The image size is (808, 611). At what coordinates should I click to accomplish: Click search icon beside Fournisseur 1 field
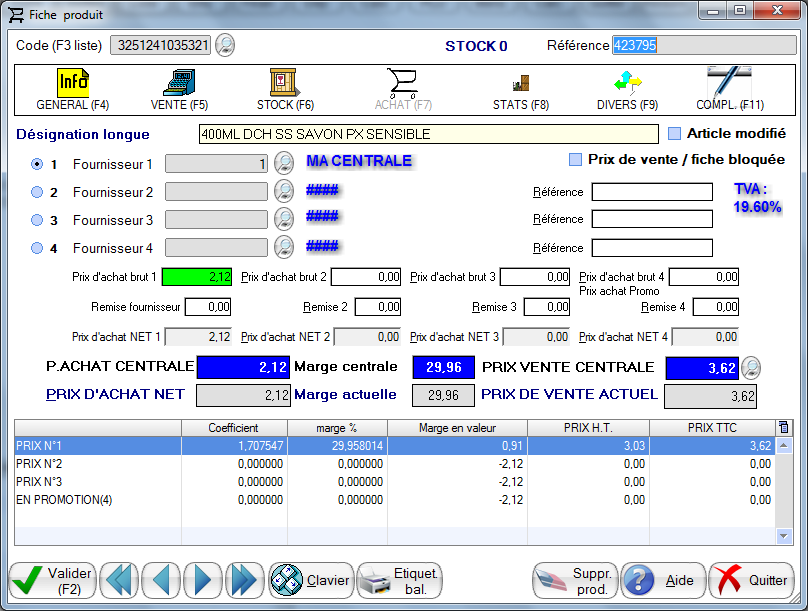click(283, 163)
